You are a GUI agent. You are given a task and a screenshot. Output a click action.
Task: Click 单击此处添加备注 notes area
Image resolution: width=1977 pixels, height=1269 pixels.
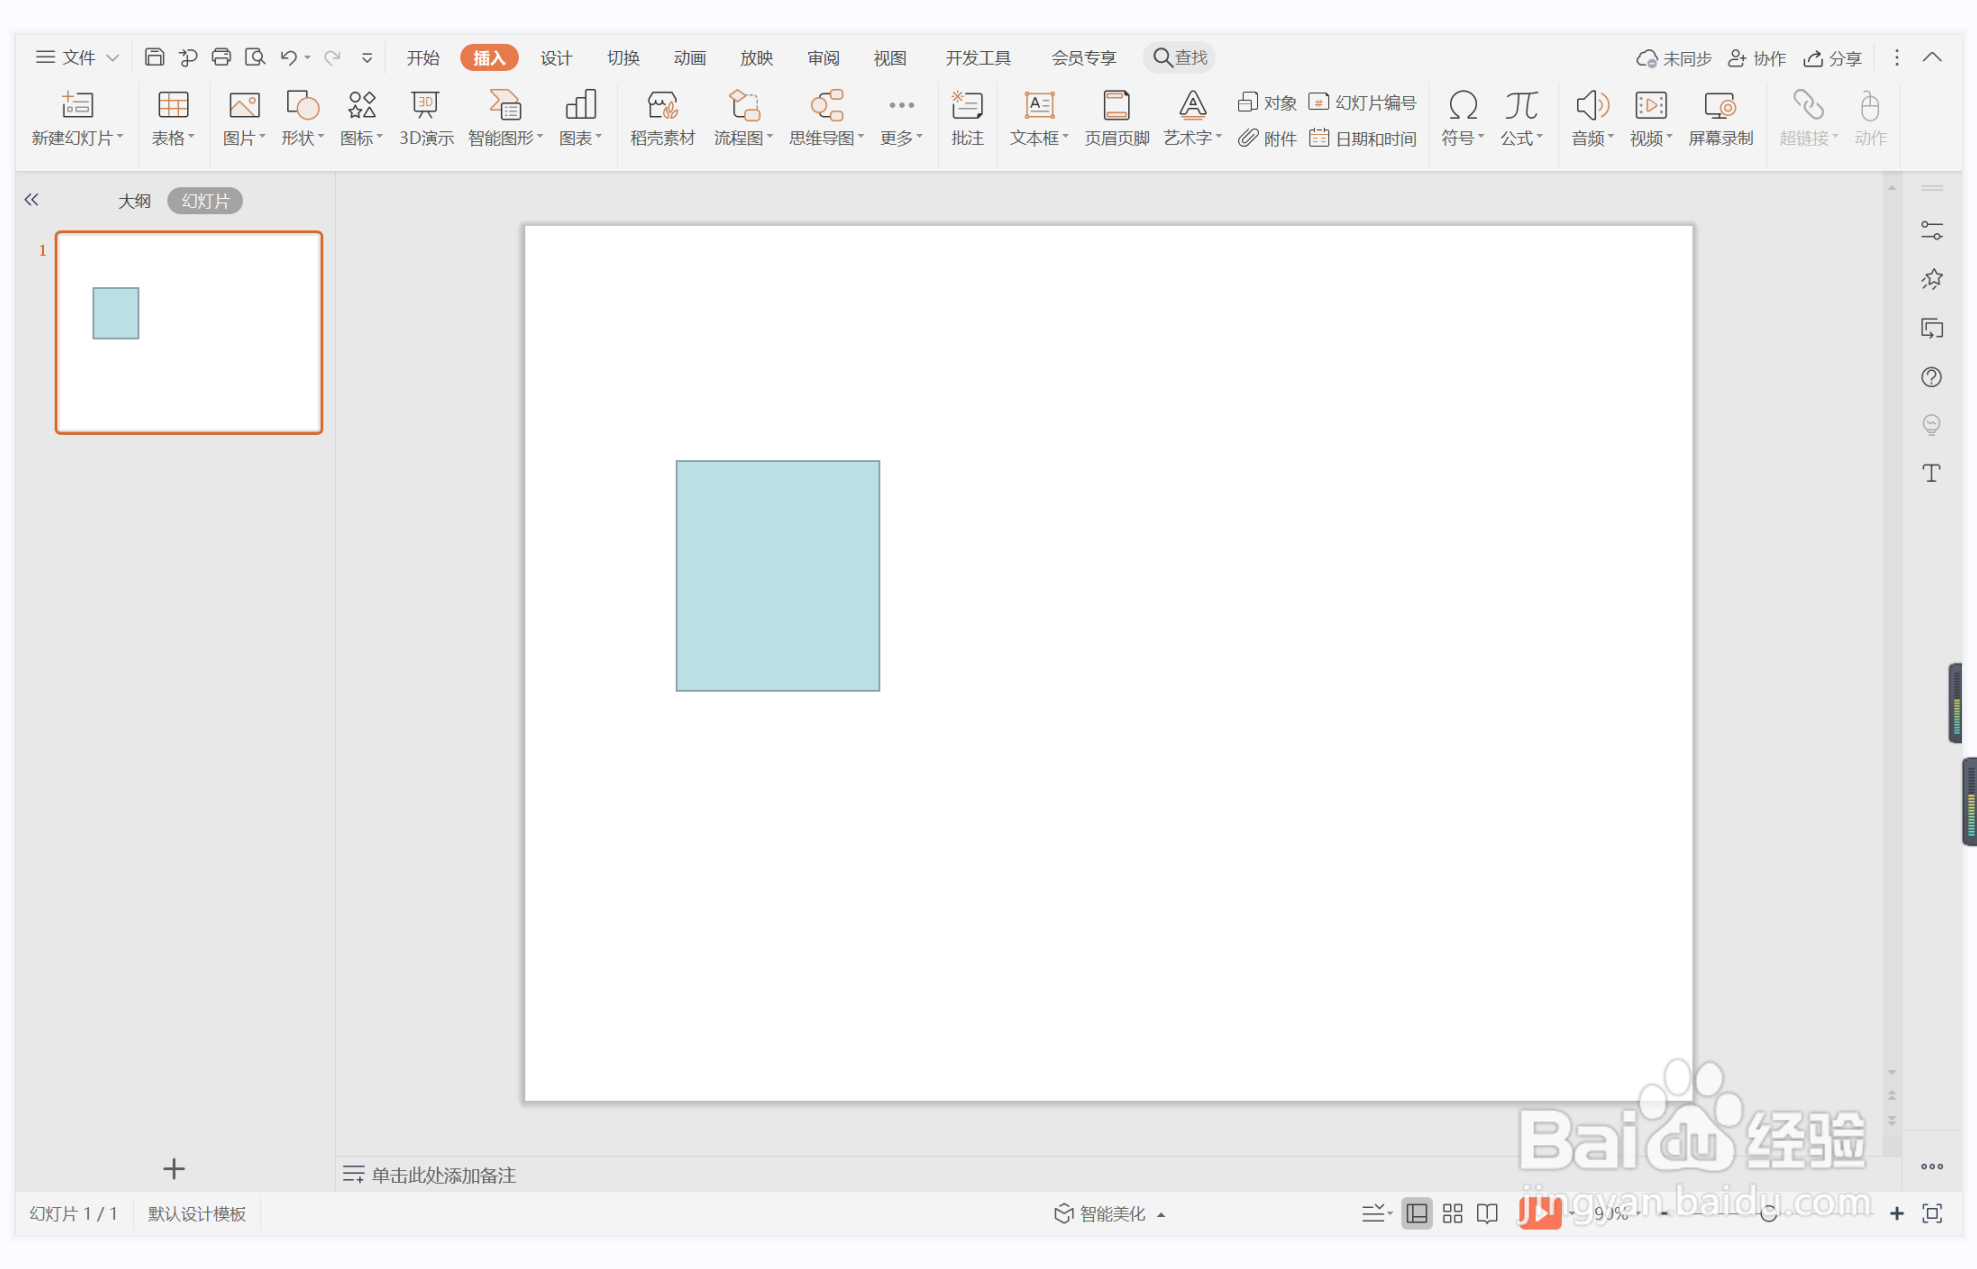pyautogui.click(x=443, y=1174)
